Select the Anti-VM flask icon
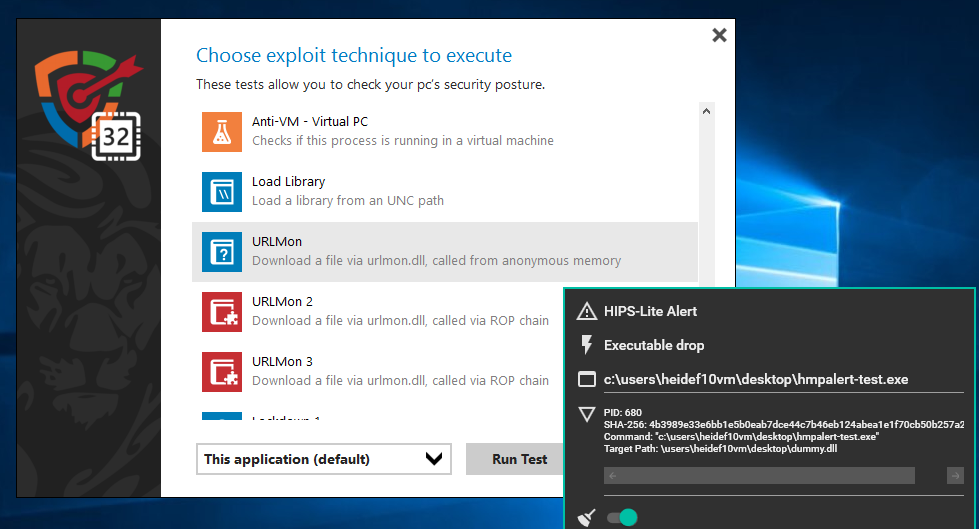 [222, 132]
